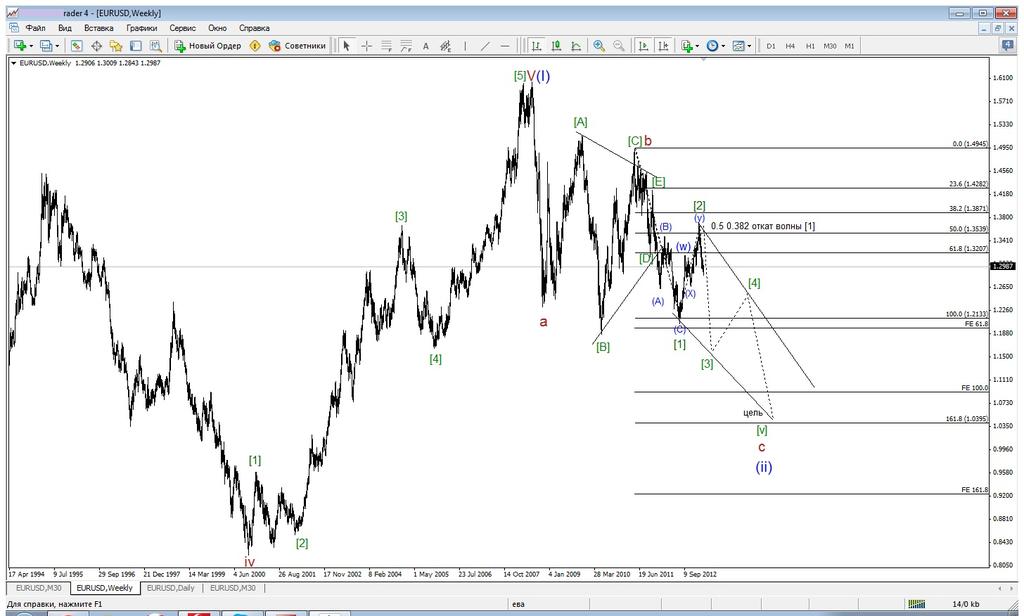Click the connection status bars icon
Viewport: 1024px width, 616px height.
(x=917, y=604)
